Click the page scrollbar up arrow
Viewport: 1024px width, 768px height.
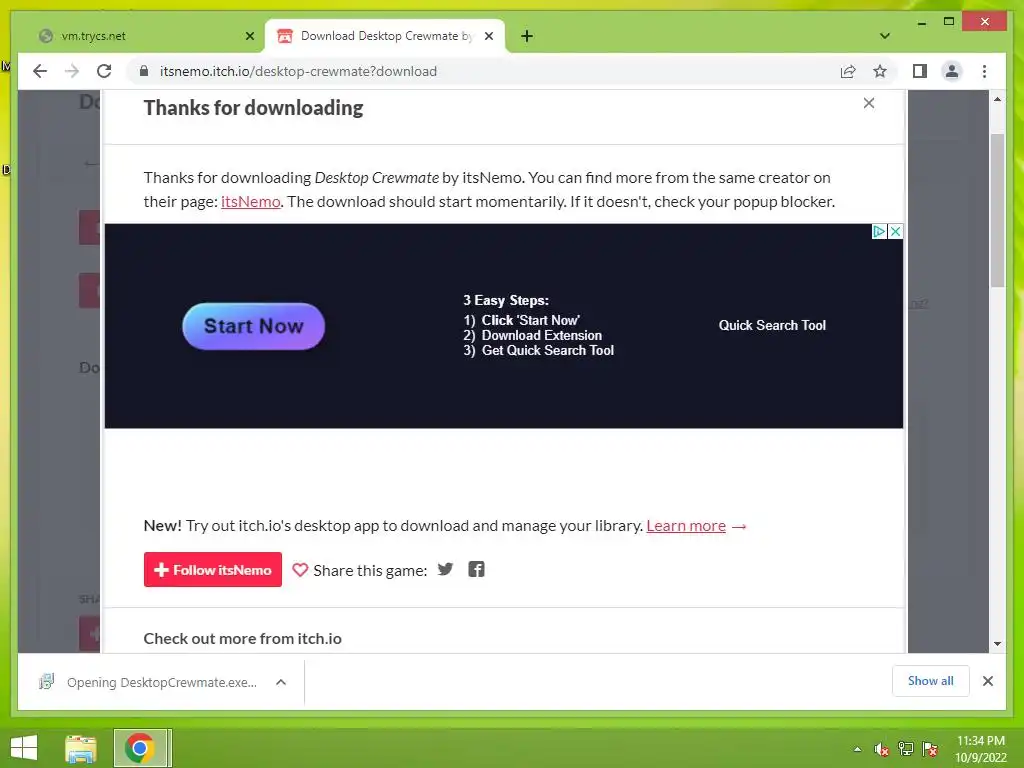[x=997, y=99]
